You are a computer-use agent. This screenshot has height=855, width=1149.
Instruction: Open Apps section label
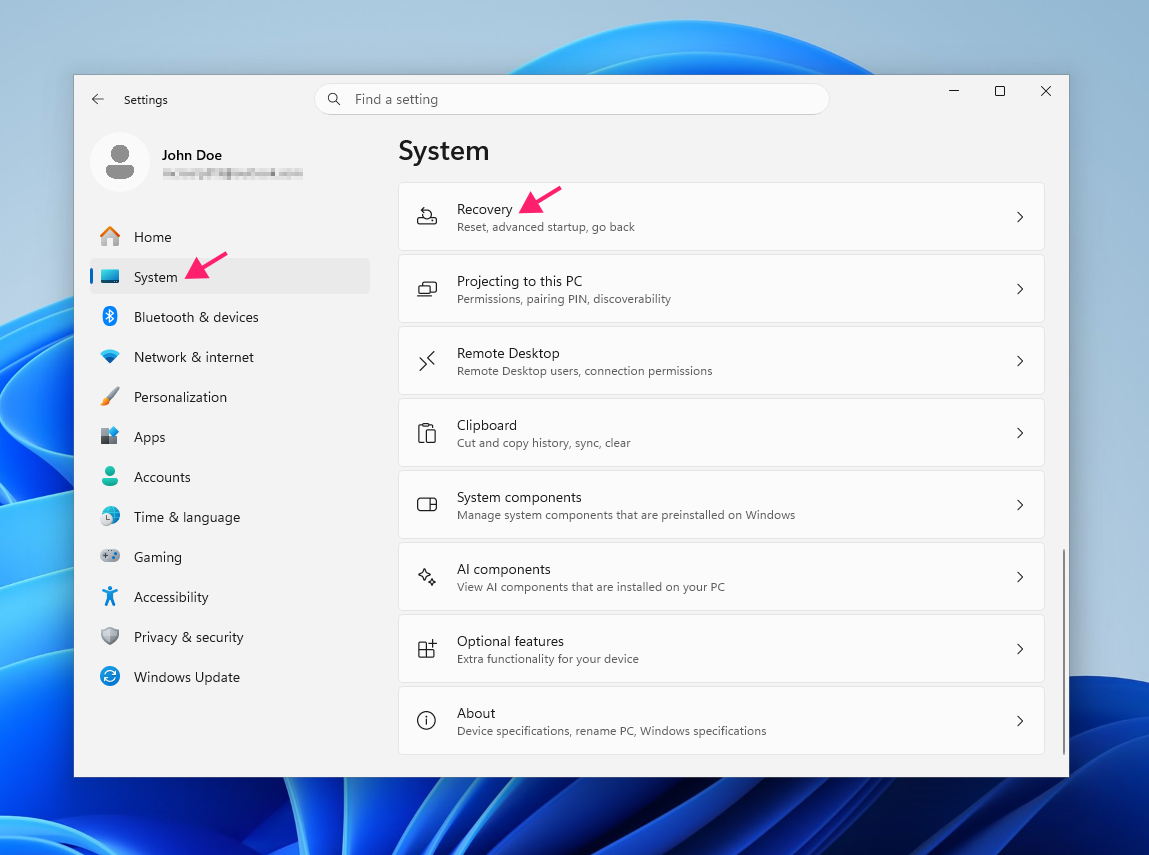(149, 437)
